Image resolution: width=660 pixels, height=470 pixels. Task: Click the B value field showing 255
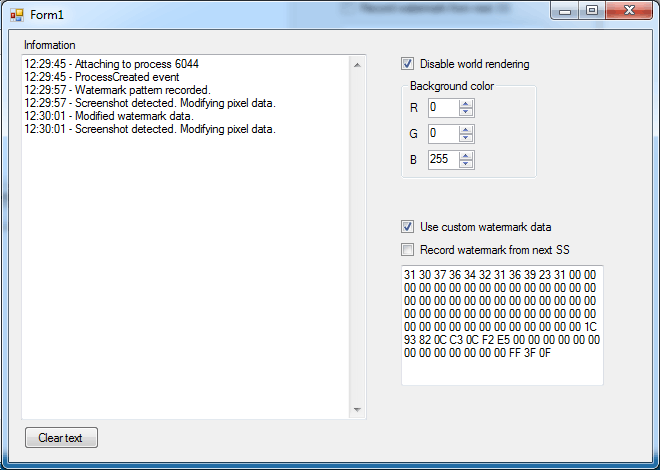pyautogui.click(x=443, y=159)
